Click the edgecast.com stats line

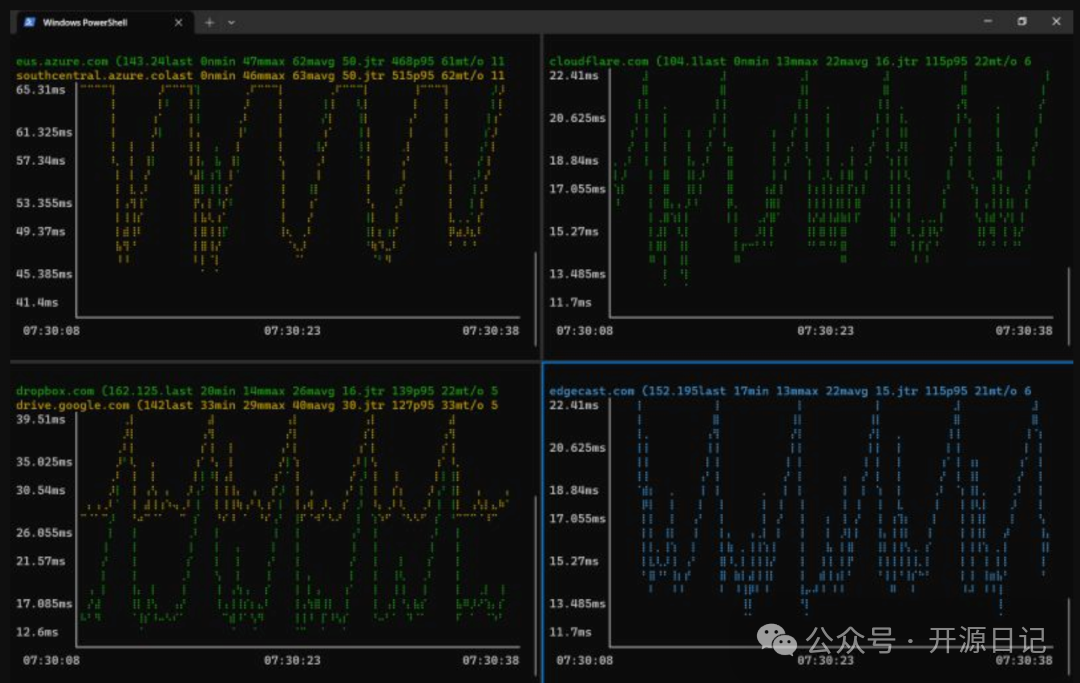click(x=790, y=390)
